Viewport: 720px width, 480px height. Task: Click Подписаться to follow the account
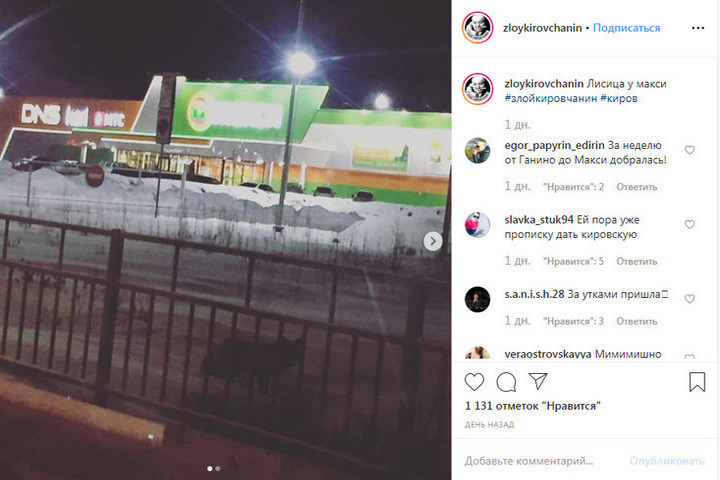(x=626, y=28)
